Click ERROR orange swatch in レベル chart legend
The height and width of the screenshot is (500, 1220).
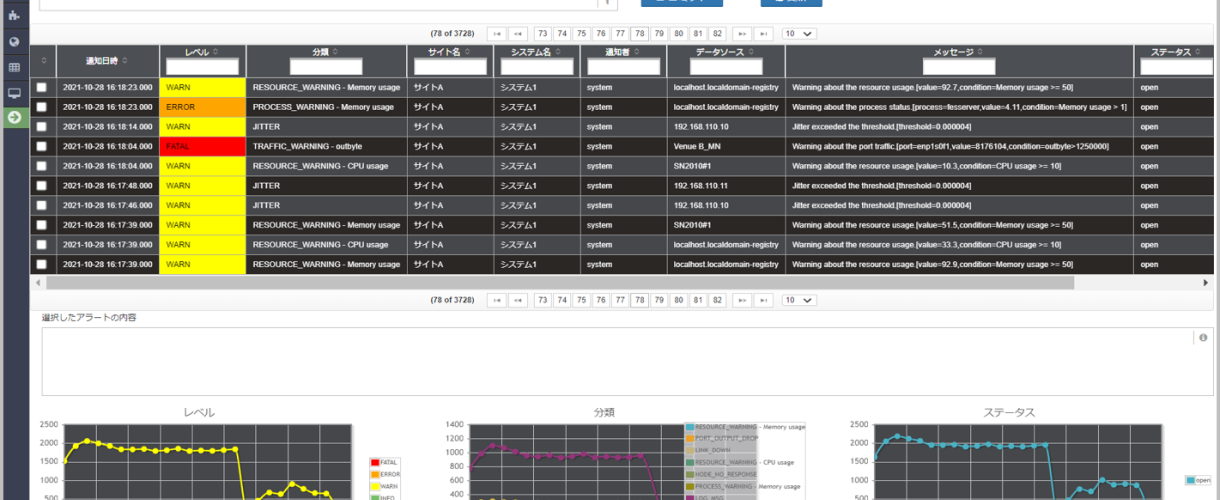click(375, 474)
